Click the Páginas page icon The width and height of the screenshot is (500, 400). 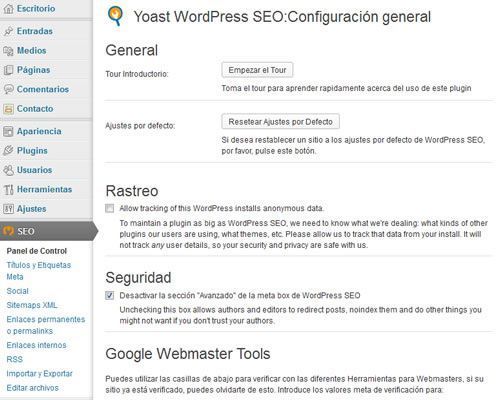(x=8, y=70)
